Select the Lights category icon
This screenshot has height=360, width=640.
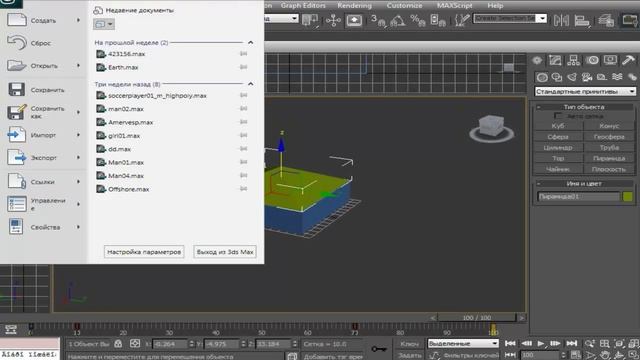572,77
